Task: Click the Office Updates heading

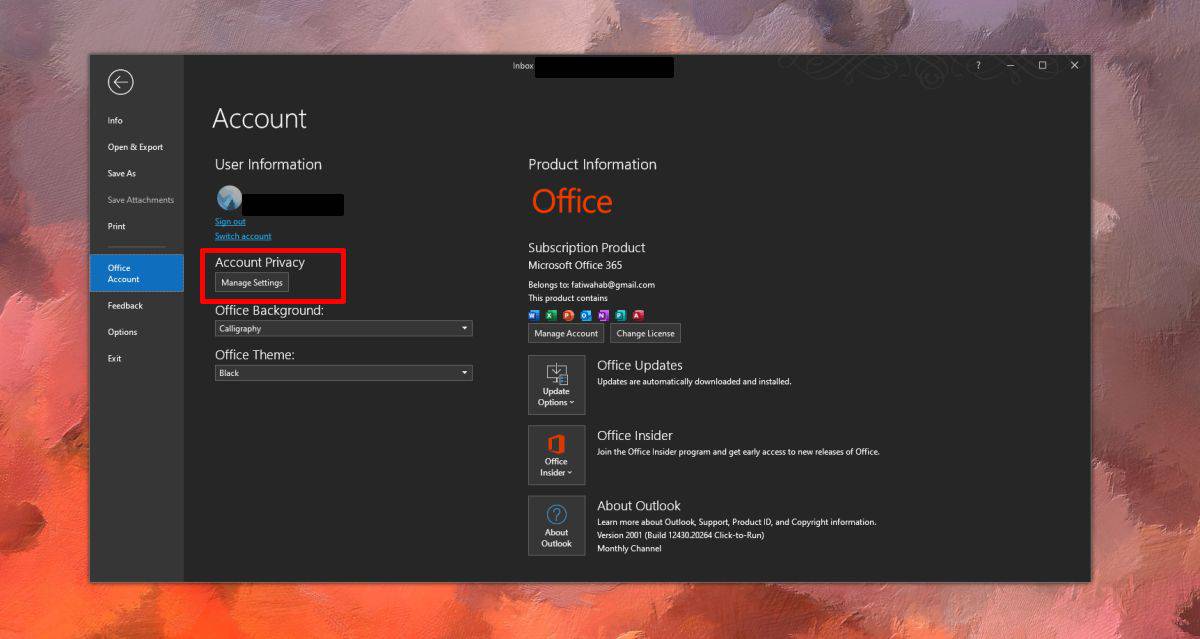Action: pyautogui.click(x=640, y=365)
